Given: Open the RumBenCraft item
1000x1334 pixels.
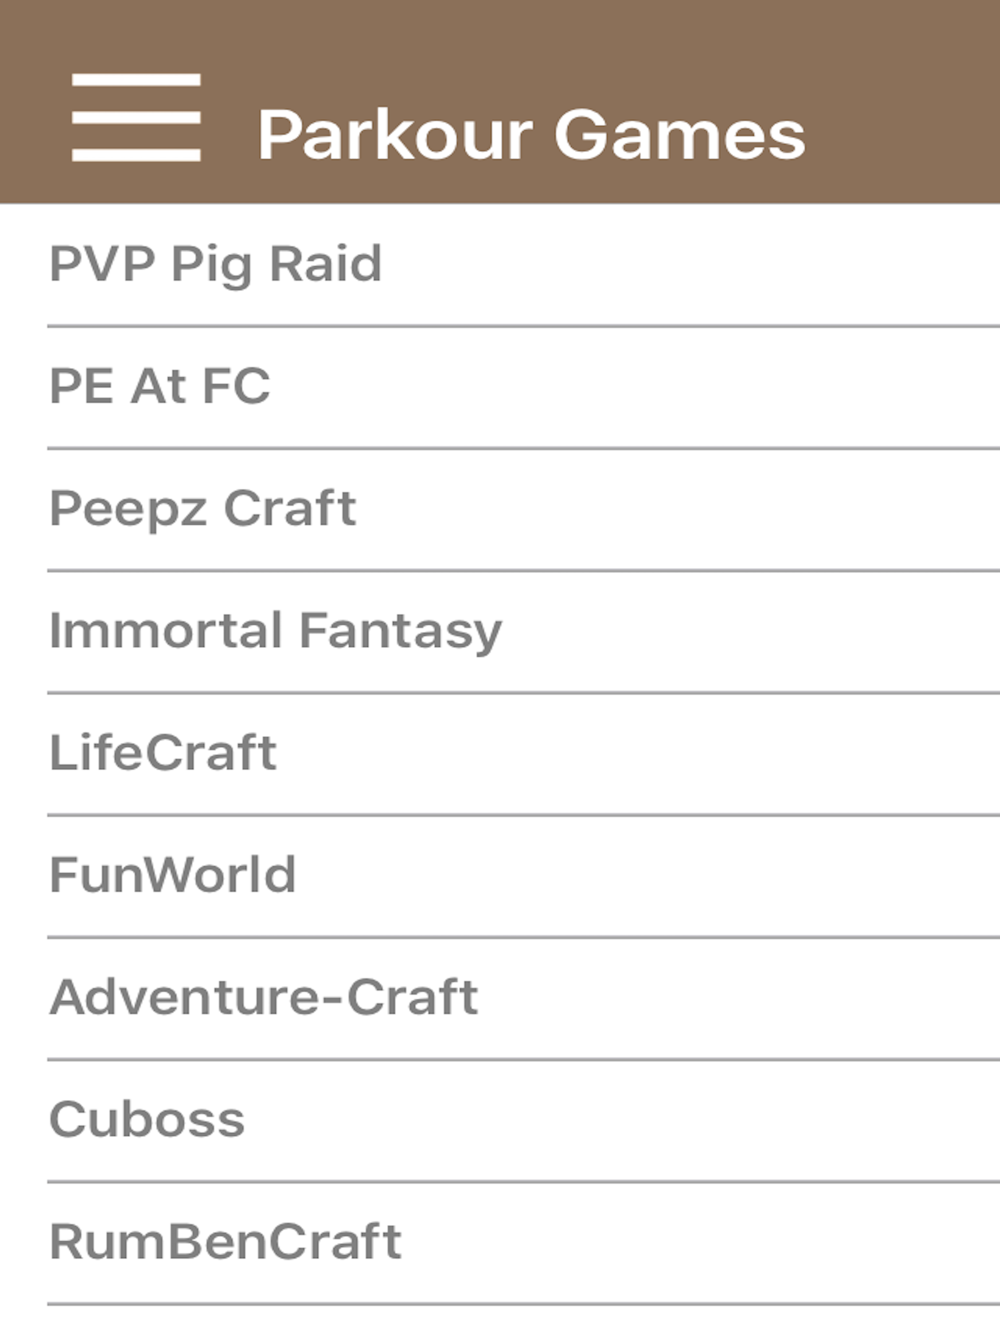Looking at the screenshot, I should pyautogui.click(x=500, y=1242).
